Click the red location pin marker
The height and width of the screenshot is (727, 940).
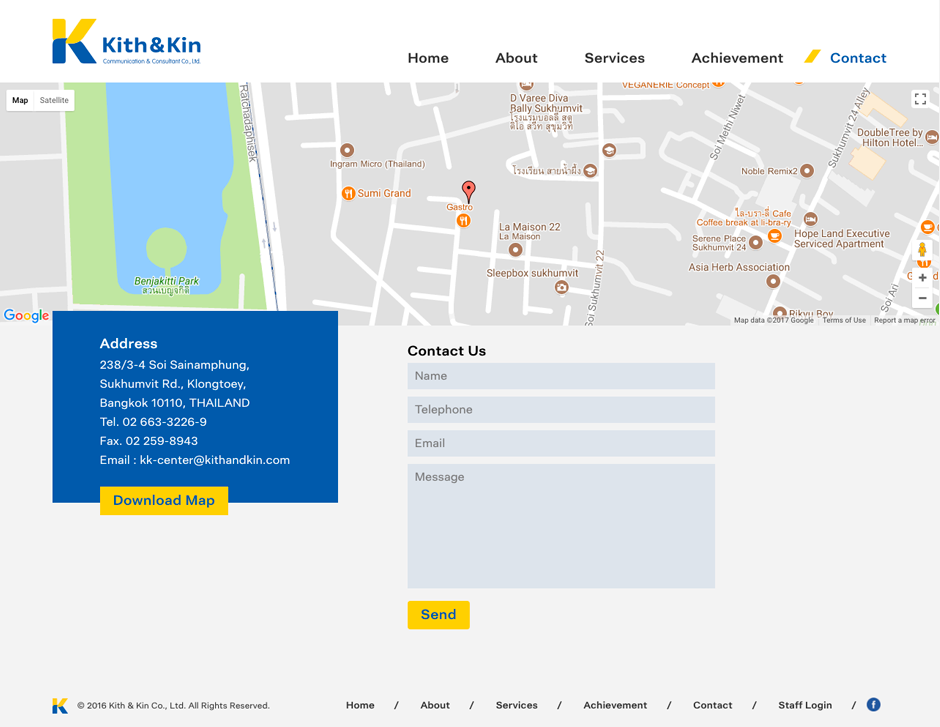tap(469, 191)
